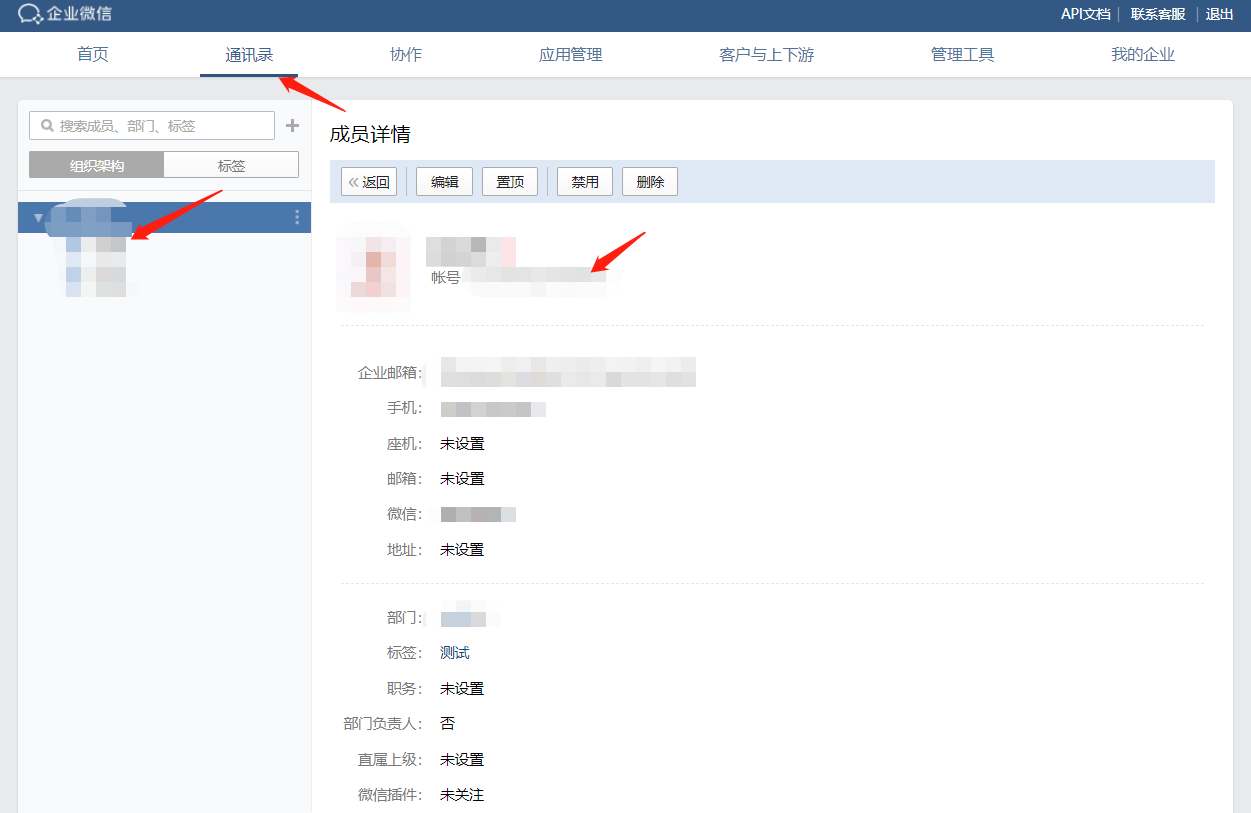The height and width of the screenshot is (813, 1251).
Task: Click the 禁用 button
Action: (x=584, y=182)
